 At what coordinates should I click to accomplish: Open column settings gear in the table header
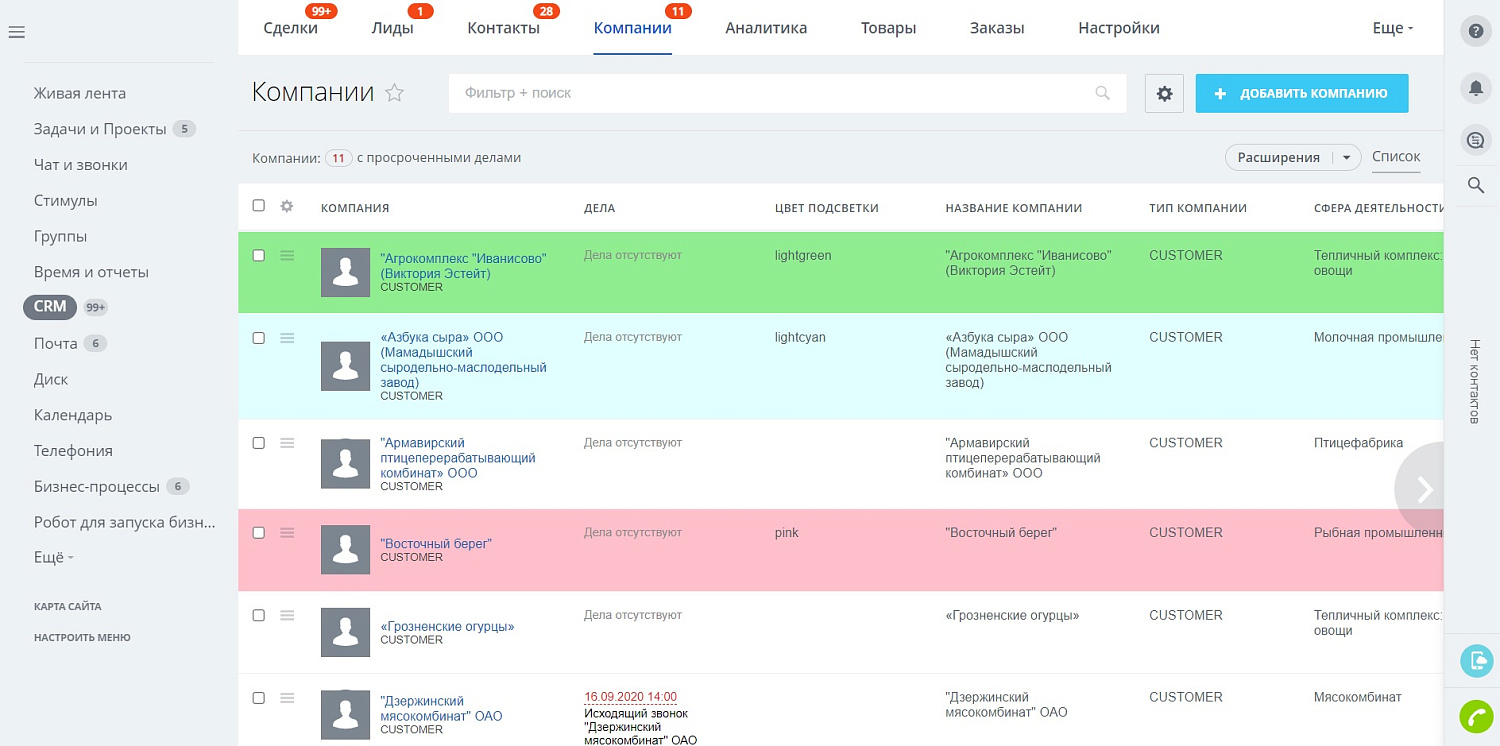pyautogui.click(x=287, y=206)
